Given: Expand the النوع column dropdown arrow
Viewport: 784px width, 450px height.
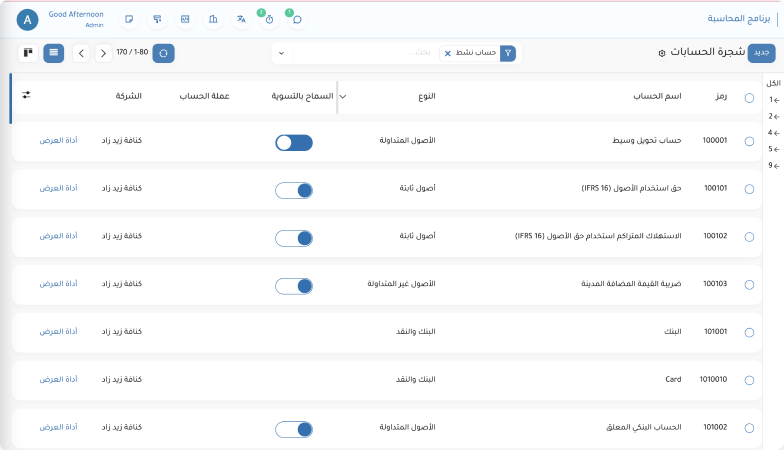Looking at the screenshot, I should [343, 97].
